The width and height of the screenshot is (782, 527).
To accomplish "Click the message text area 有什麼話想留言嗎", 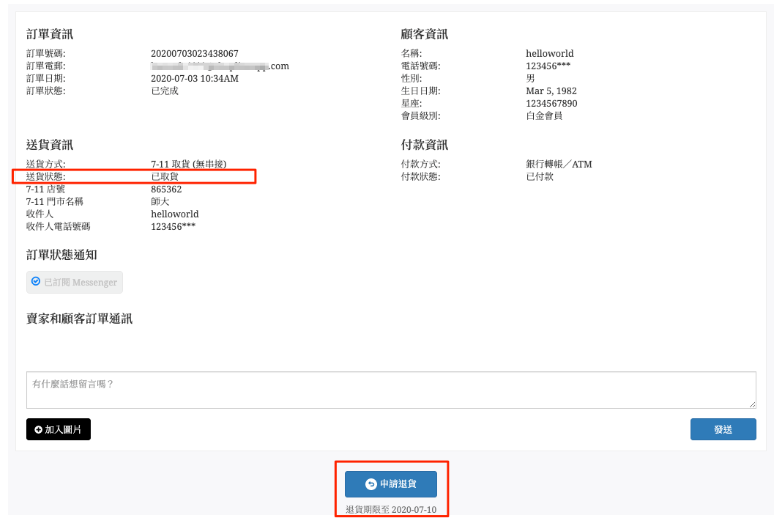I will pyautogui.click(x=391, y=390).
